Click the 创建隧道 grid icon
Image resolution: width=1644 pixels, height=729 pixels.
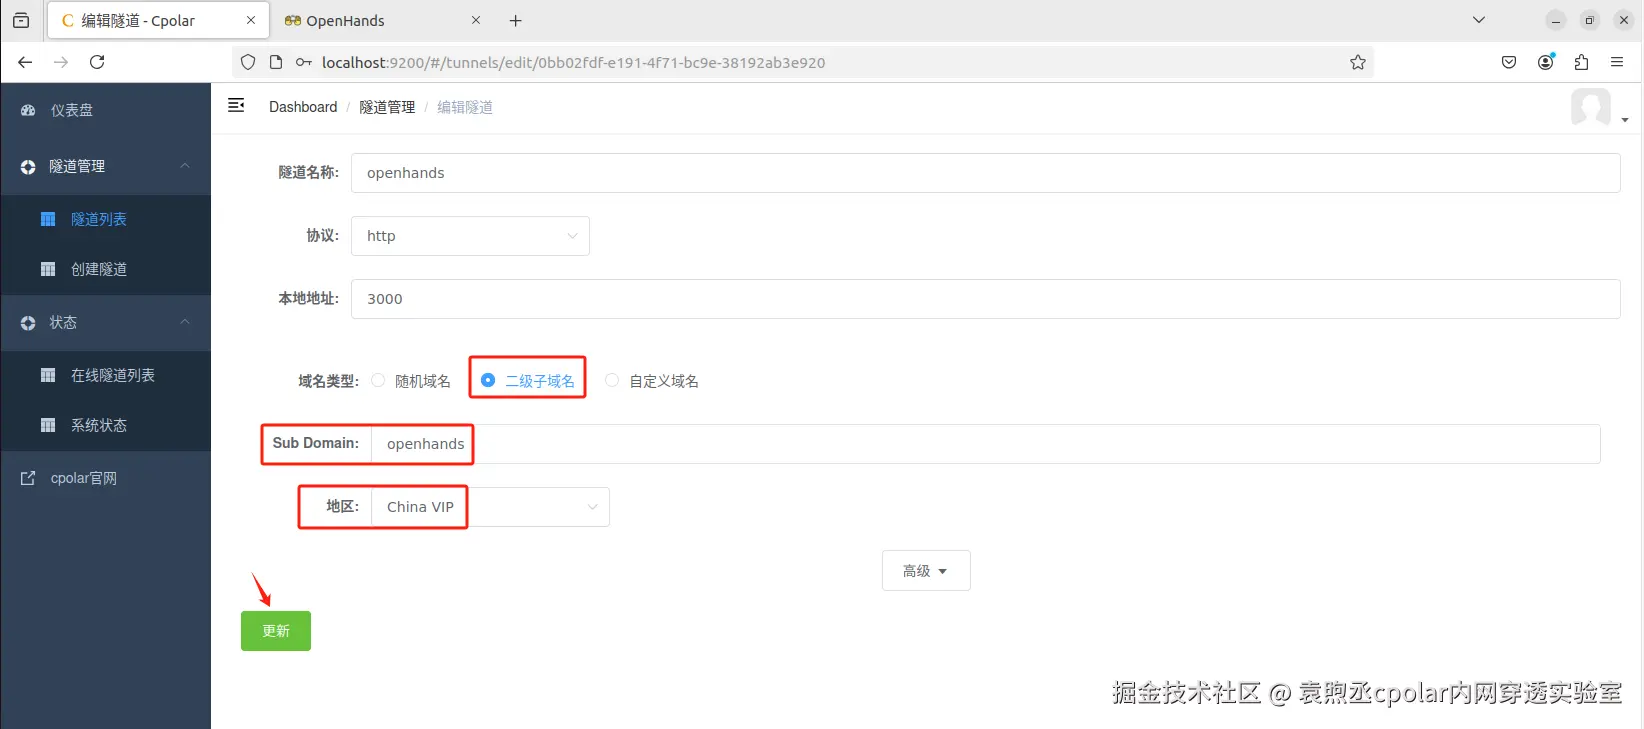(x=47, y=269)
